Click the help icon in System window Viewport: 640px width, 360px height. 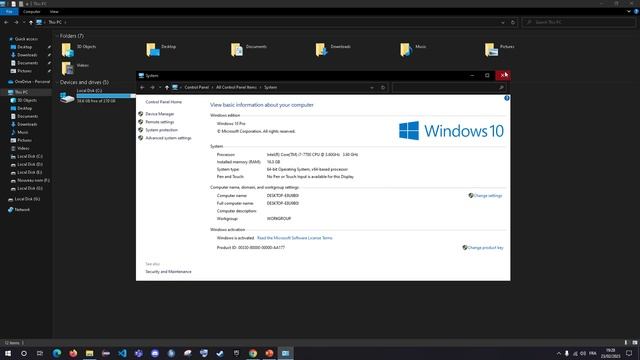pyautogui.click(x=507, y=98)
